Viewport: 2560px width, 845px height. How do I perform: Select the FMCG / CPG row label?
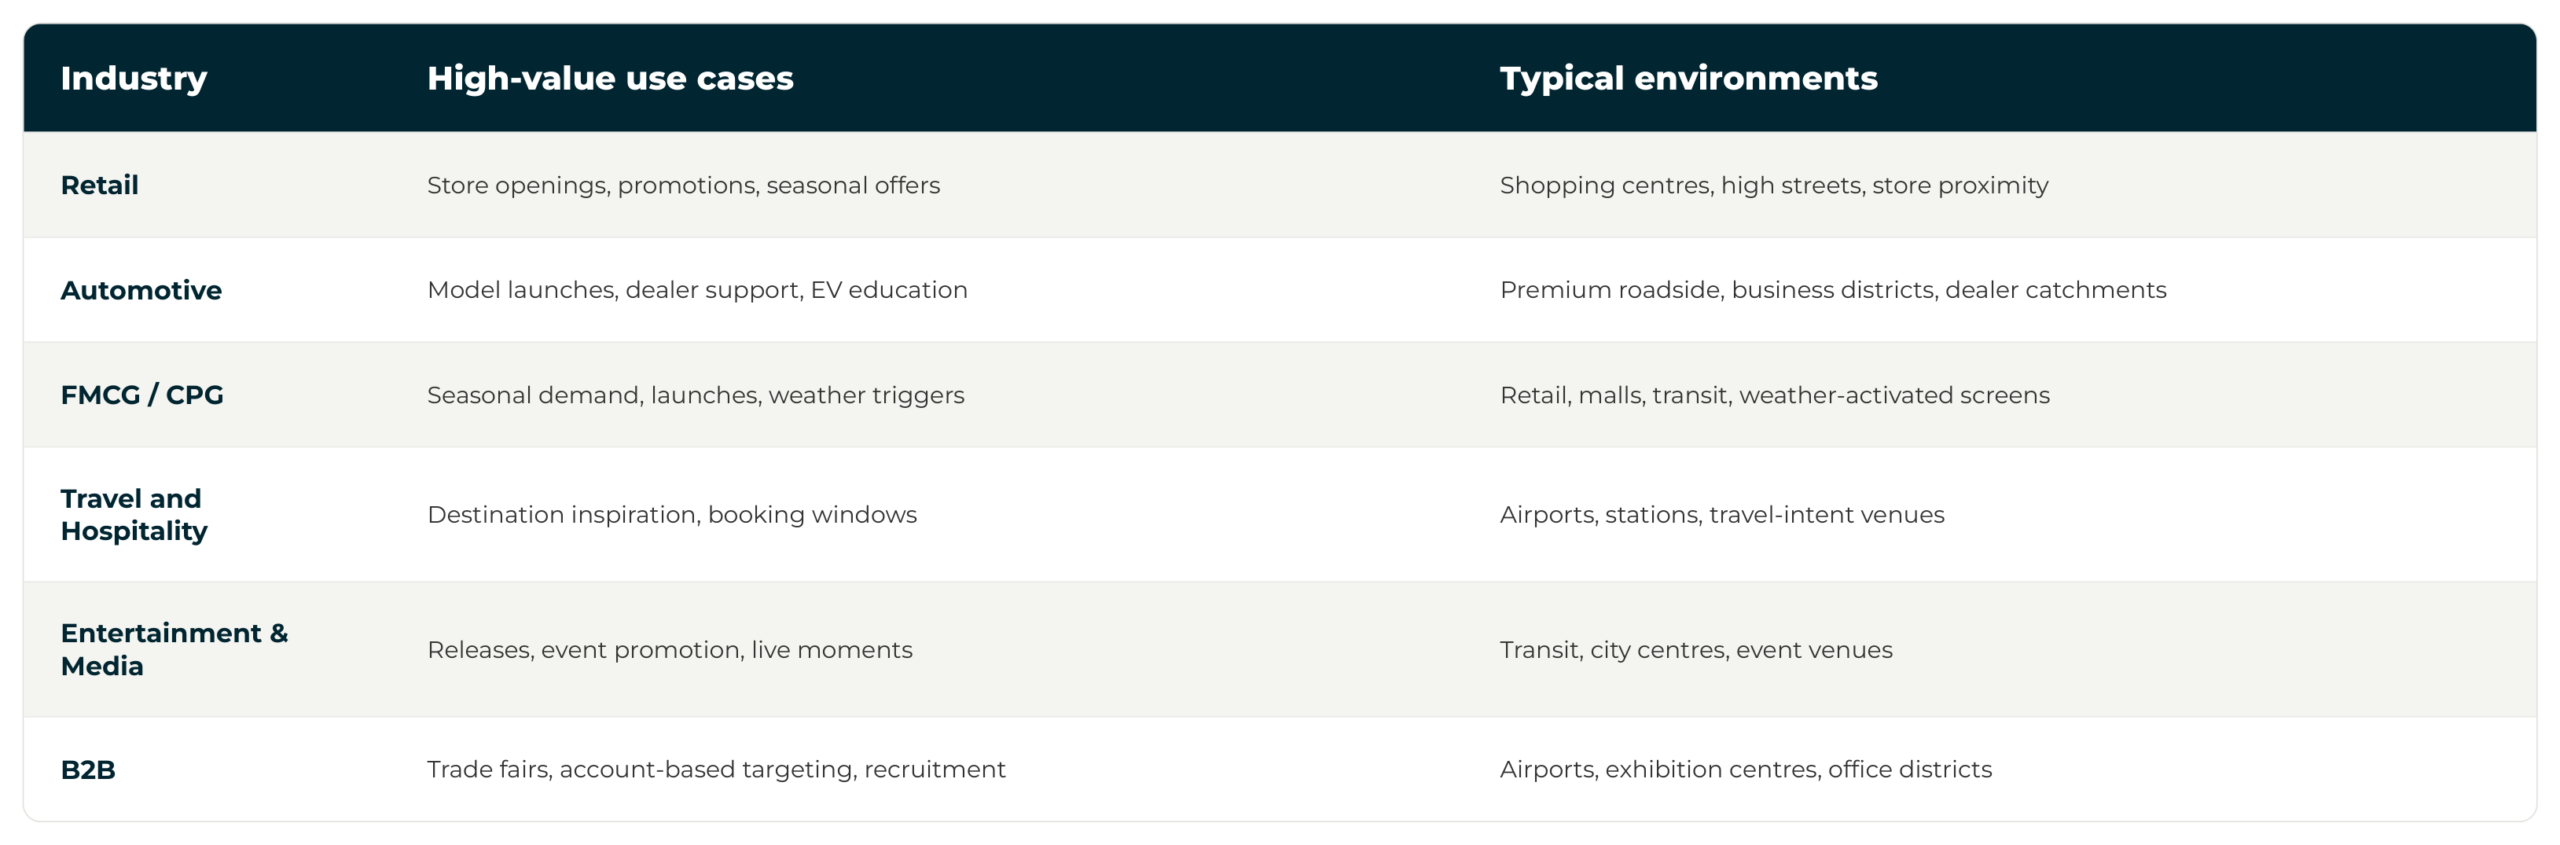(x=142, y=395)
